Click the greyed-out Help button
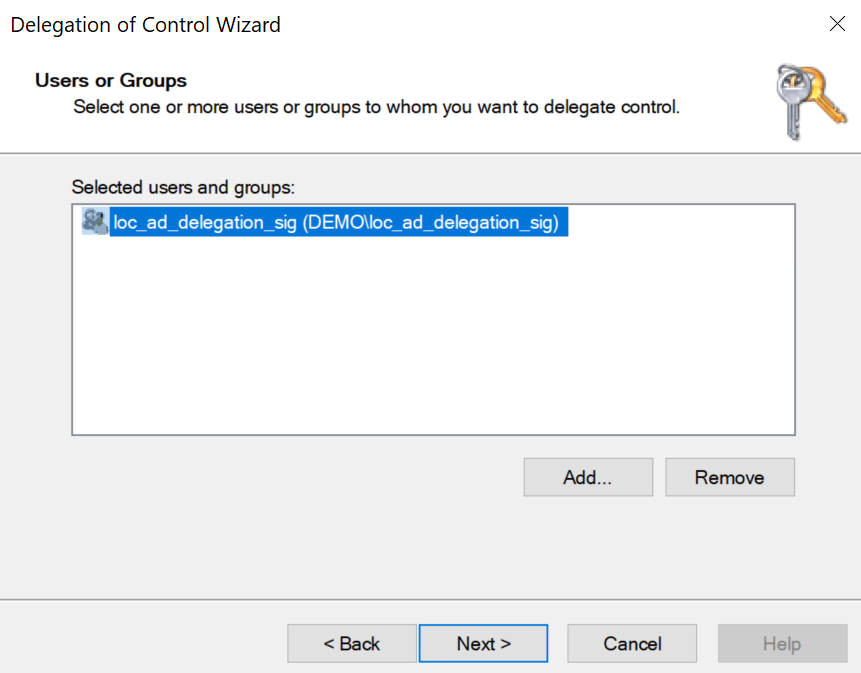The width and height of the screenshot is (861, 673). click(x=782, y=643)
